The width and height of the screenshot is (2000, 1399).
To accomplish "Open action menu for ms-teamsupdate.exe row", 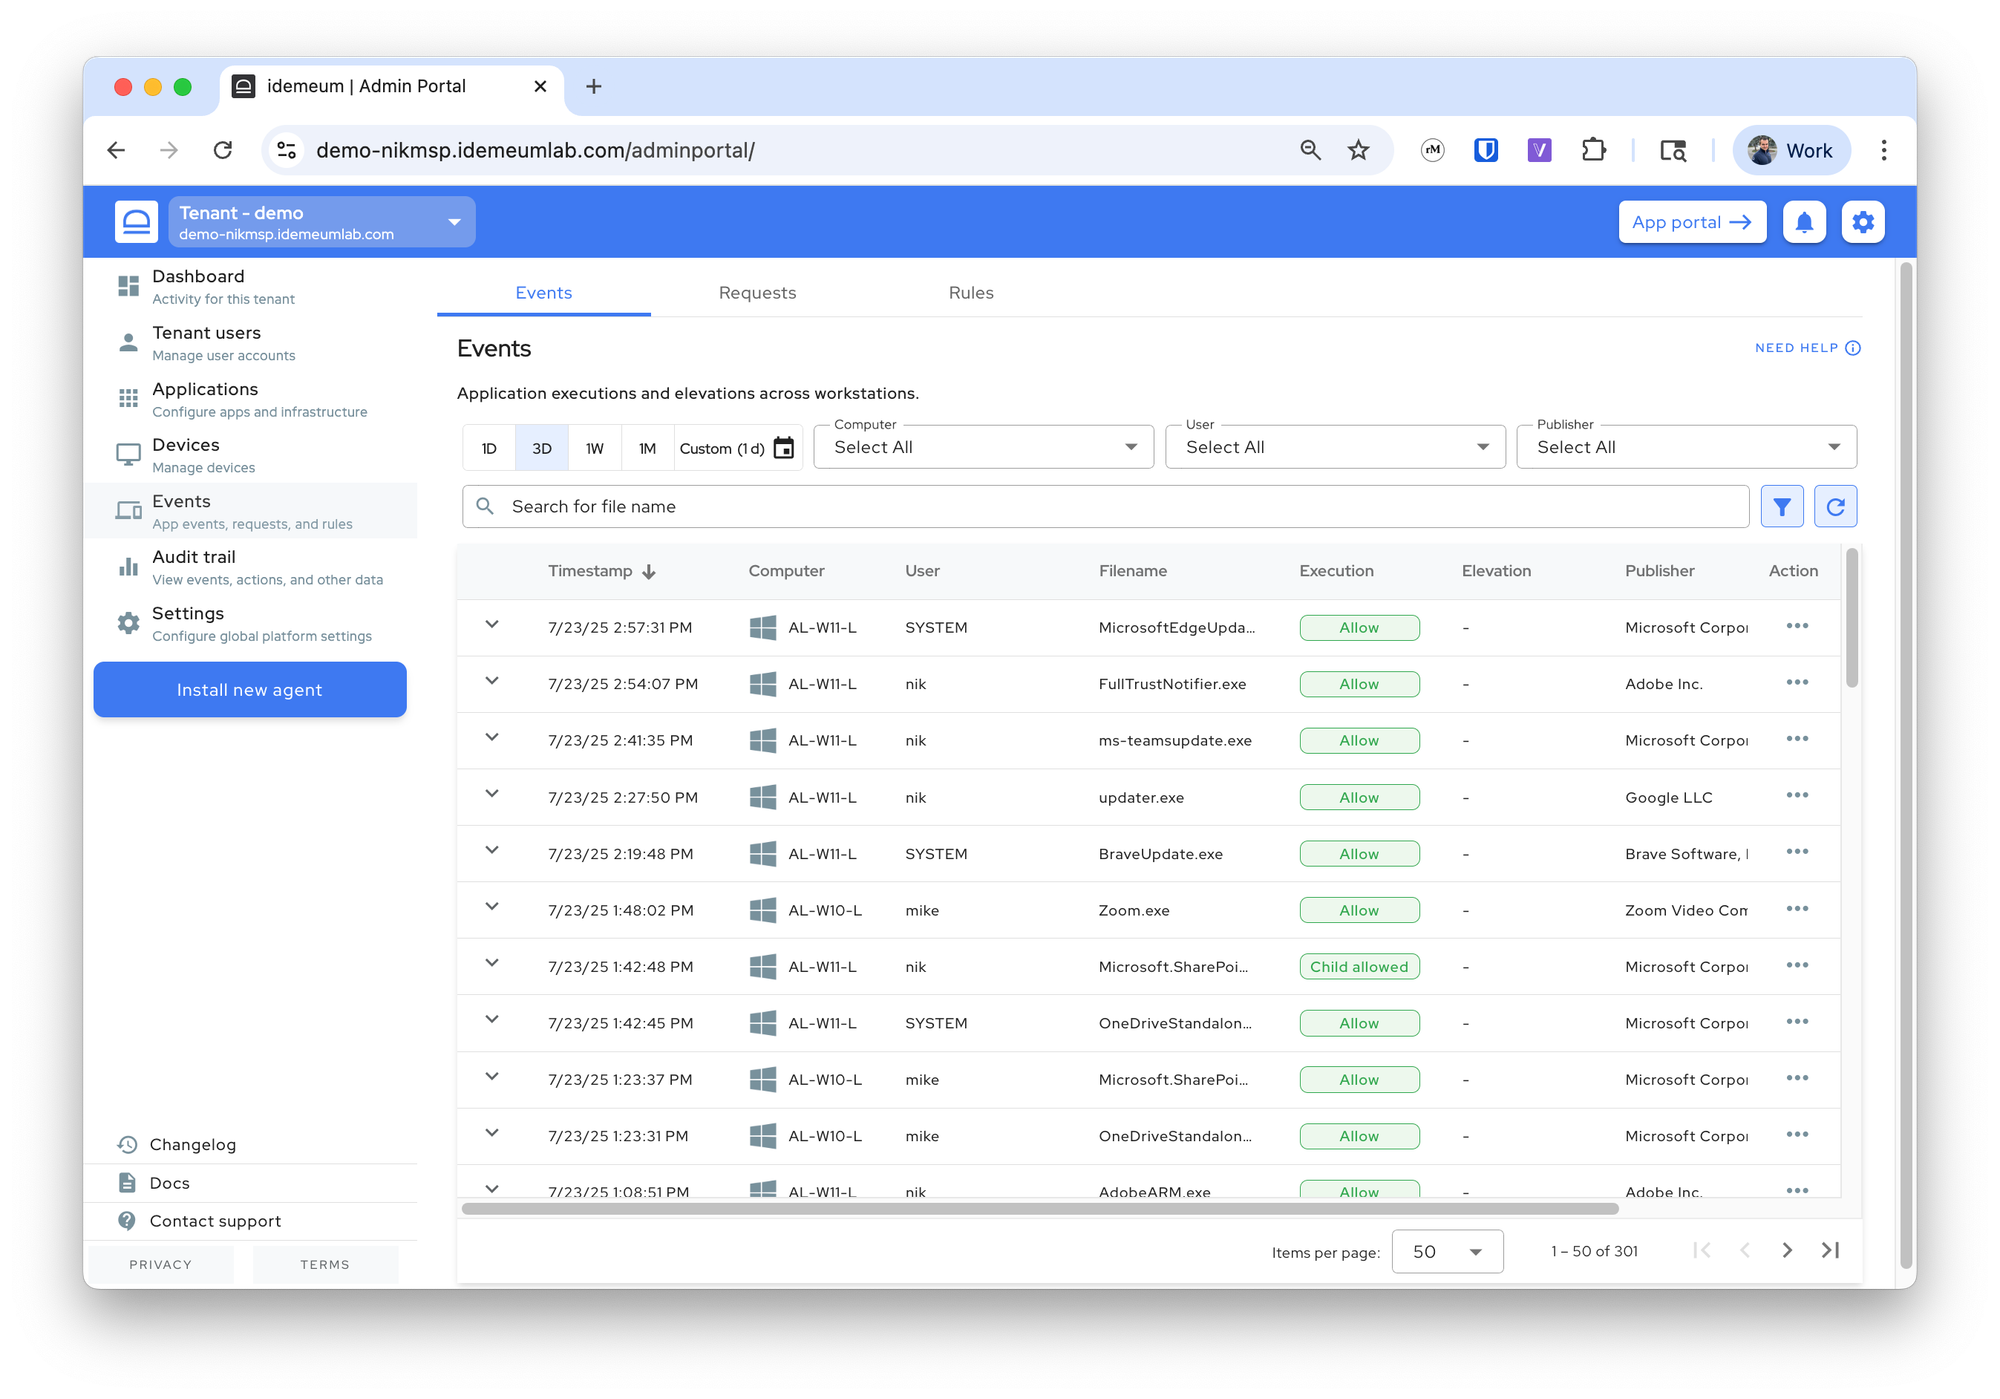I will click(x=1797, y=739).
